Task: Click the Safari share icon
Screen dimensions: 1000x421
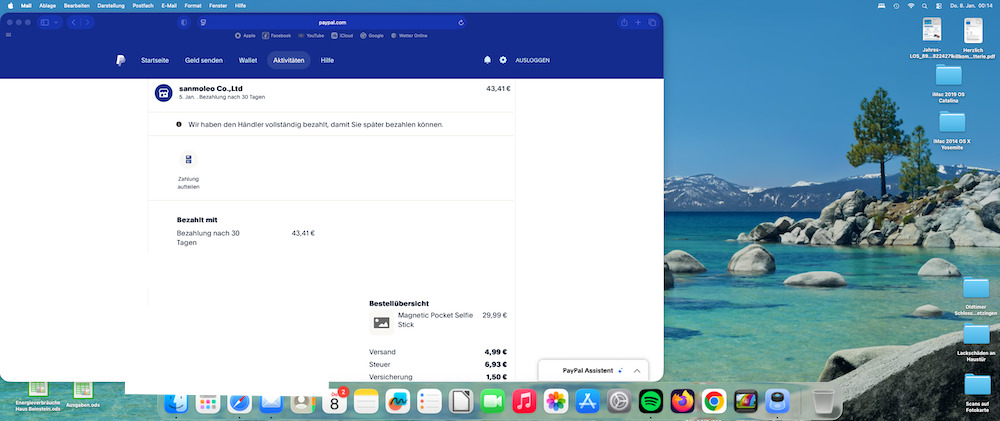Action: 624,22
